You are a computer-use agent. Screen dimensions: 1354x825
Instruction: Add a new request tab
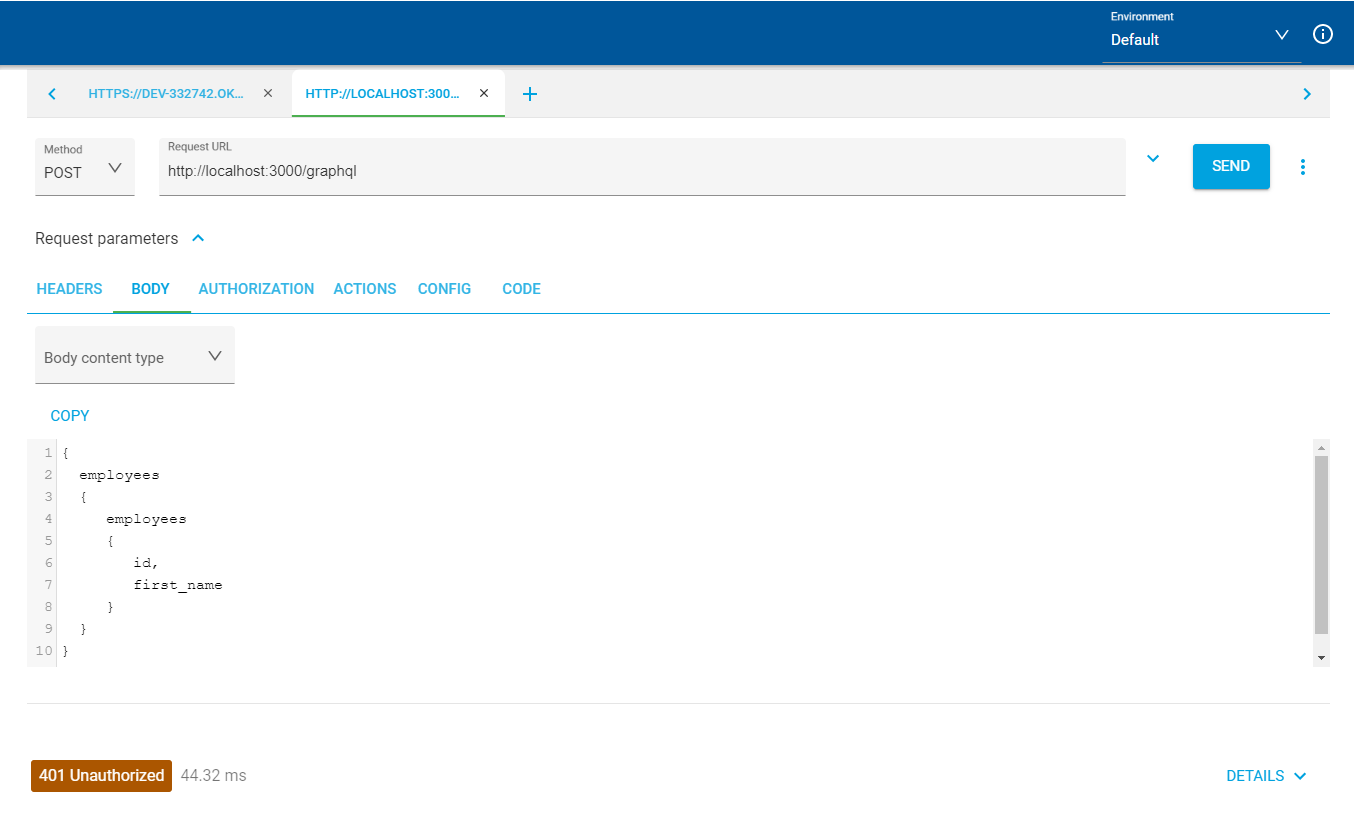tap(530, 94)
